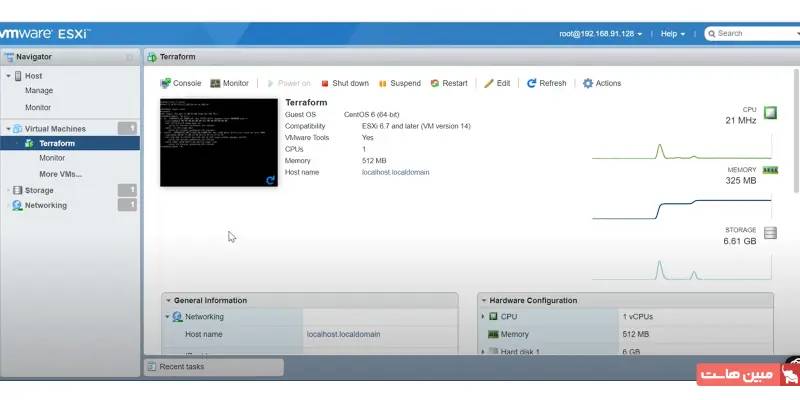Expand the CPU hardware row

pos(483,317)
